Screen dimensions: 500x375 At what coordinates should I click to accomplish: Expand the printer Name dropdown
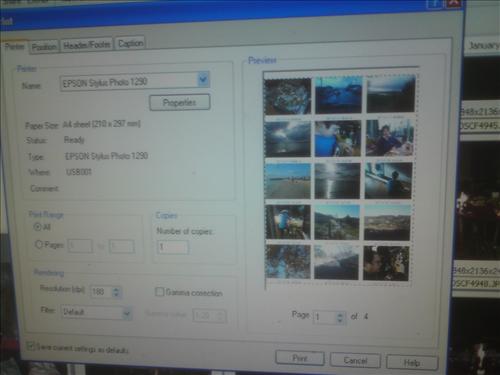click(203, 80)
